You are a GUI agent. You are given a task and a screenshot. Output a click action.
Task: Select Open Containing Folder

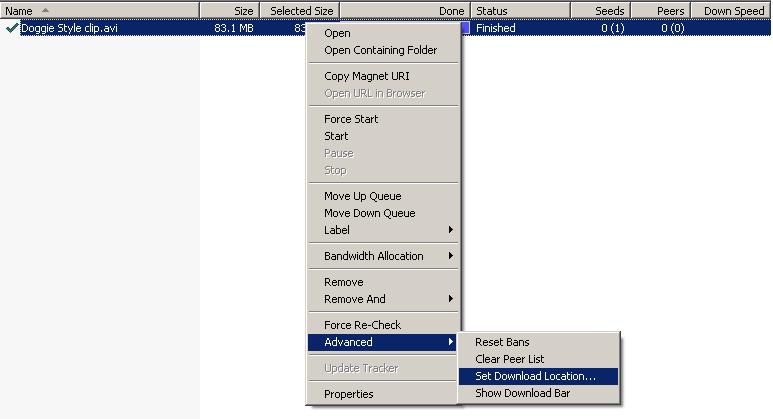click(380, 50)
